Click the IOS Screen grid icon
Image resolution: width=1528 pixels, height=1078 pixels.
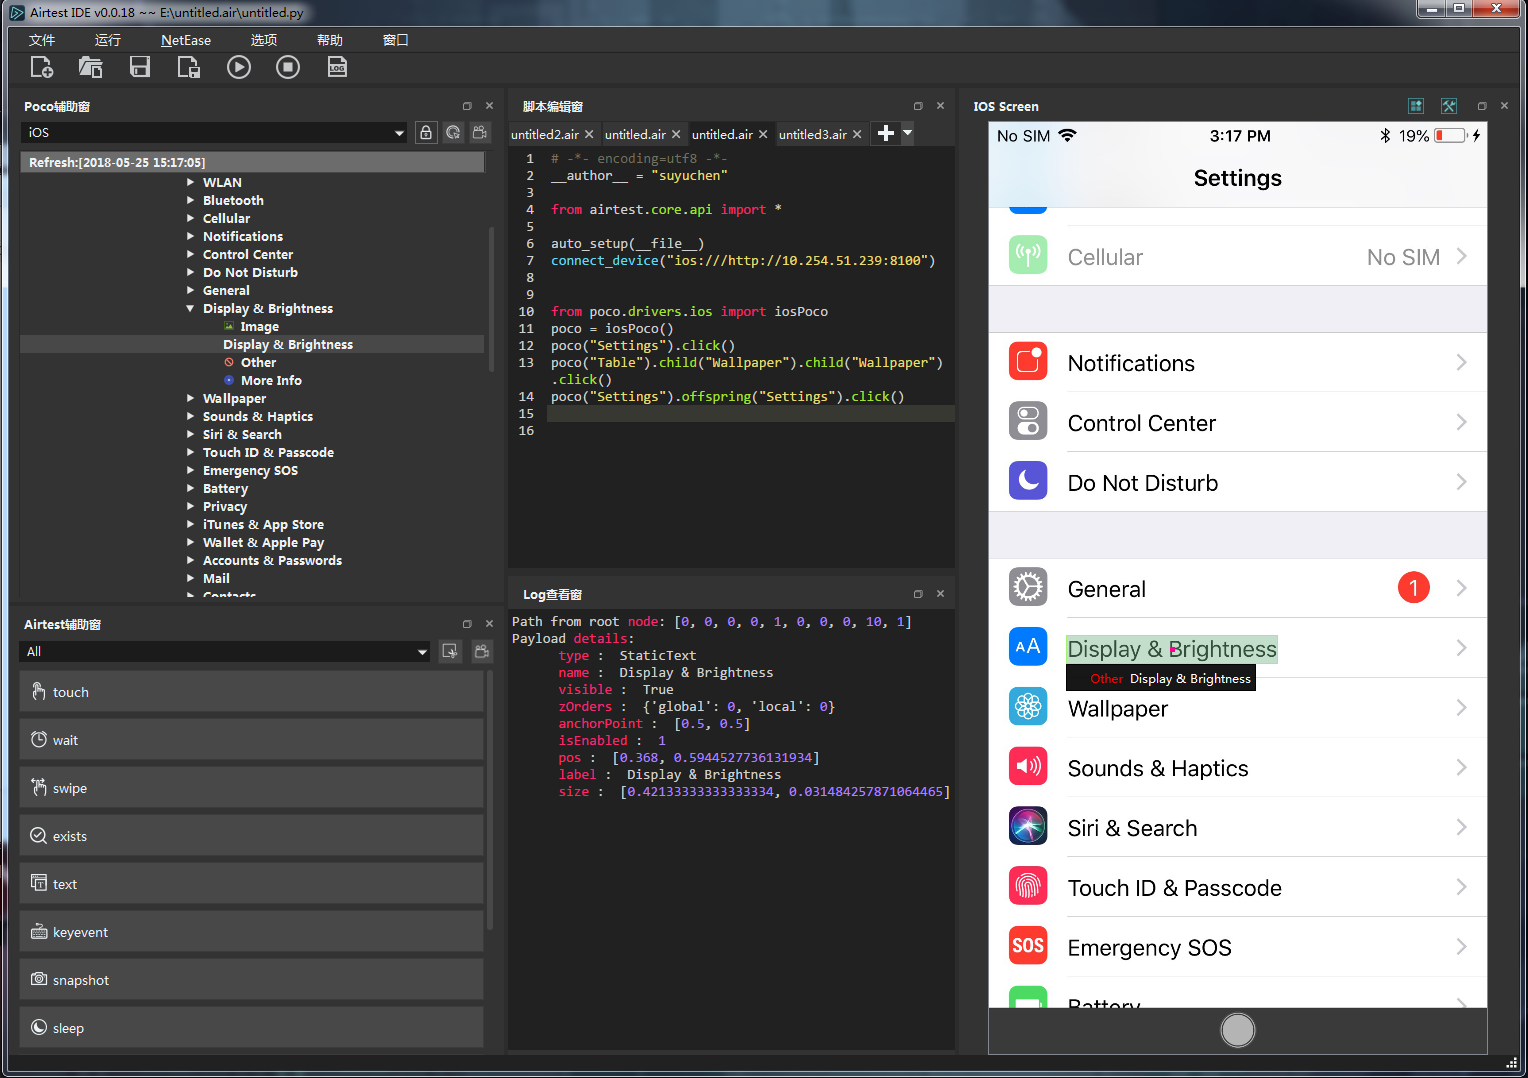(x=1416, y=106)
